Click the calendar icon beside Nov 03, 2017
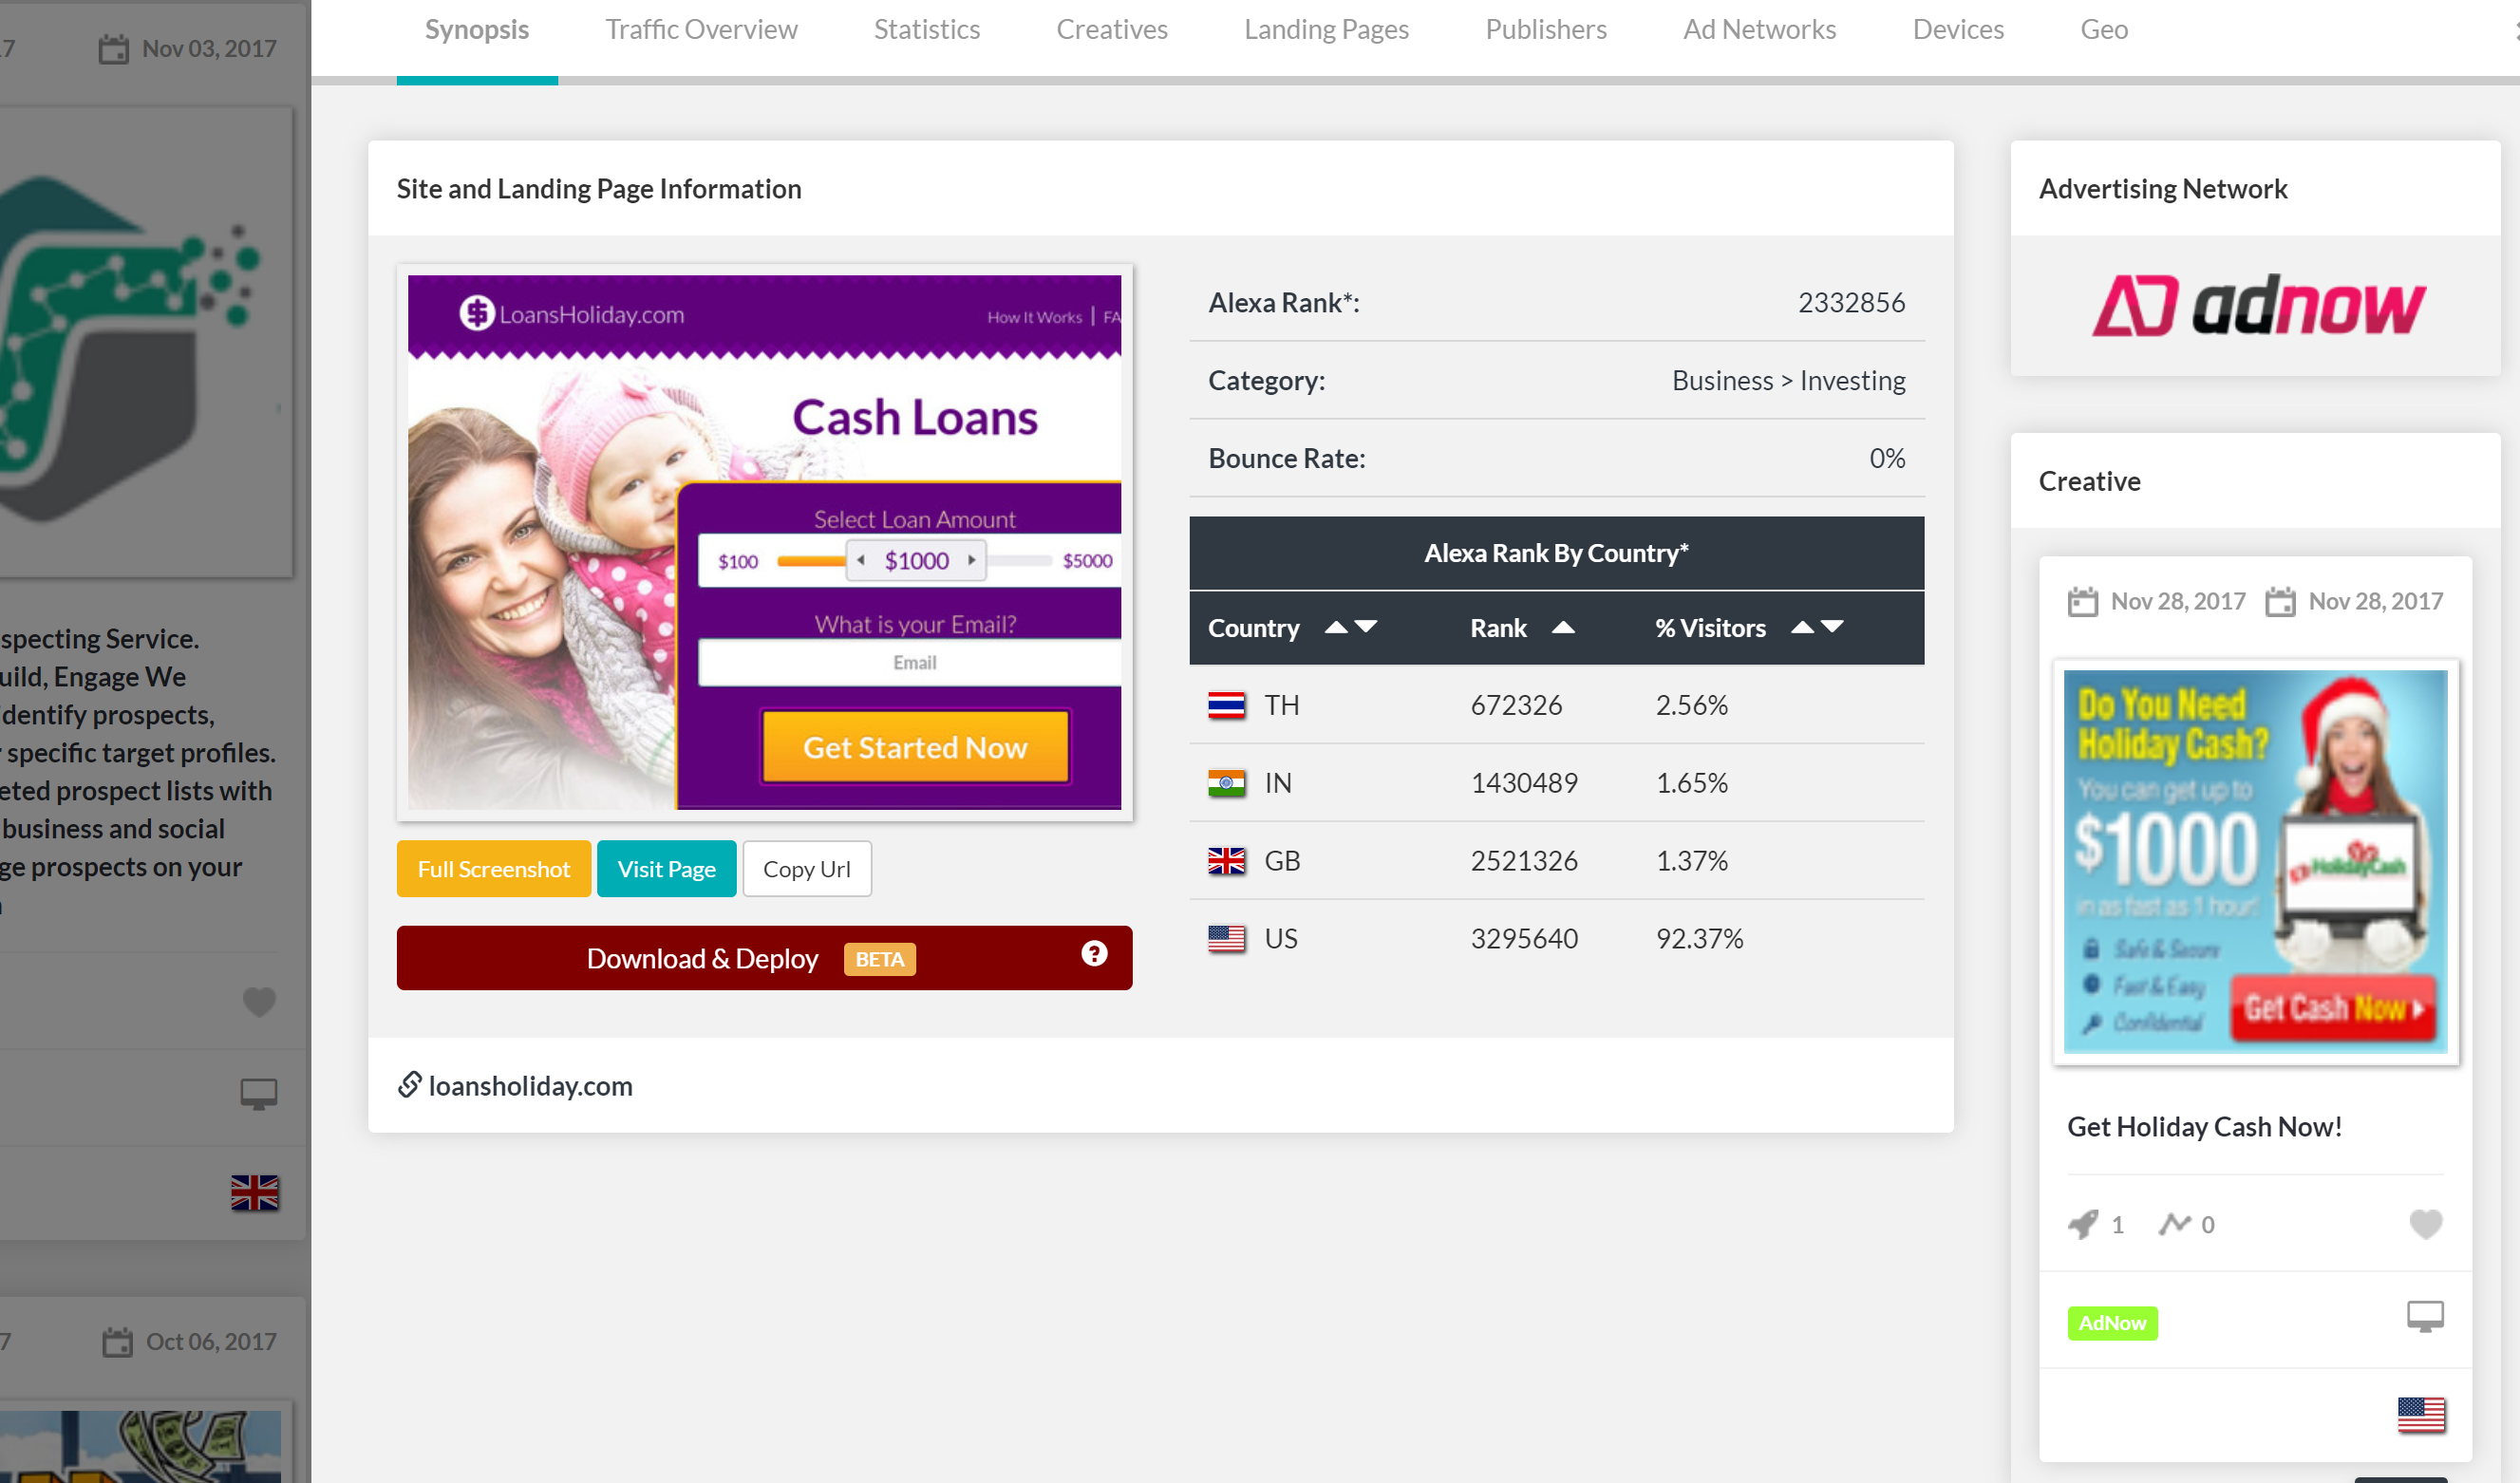 114,49
